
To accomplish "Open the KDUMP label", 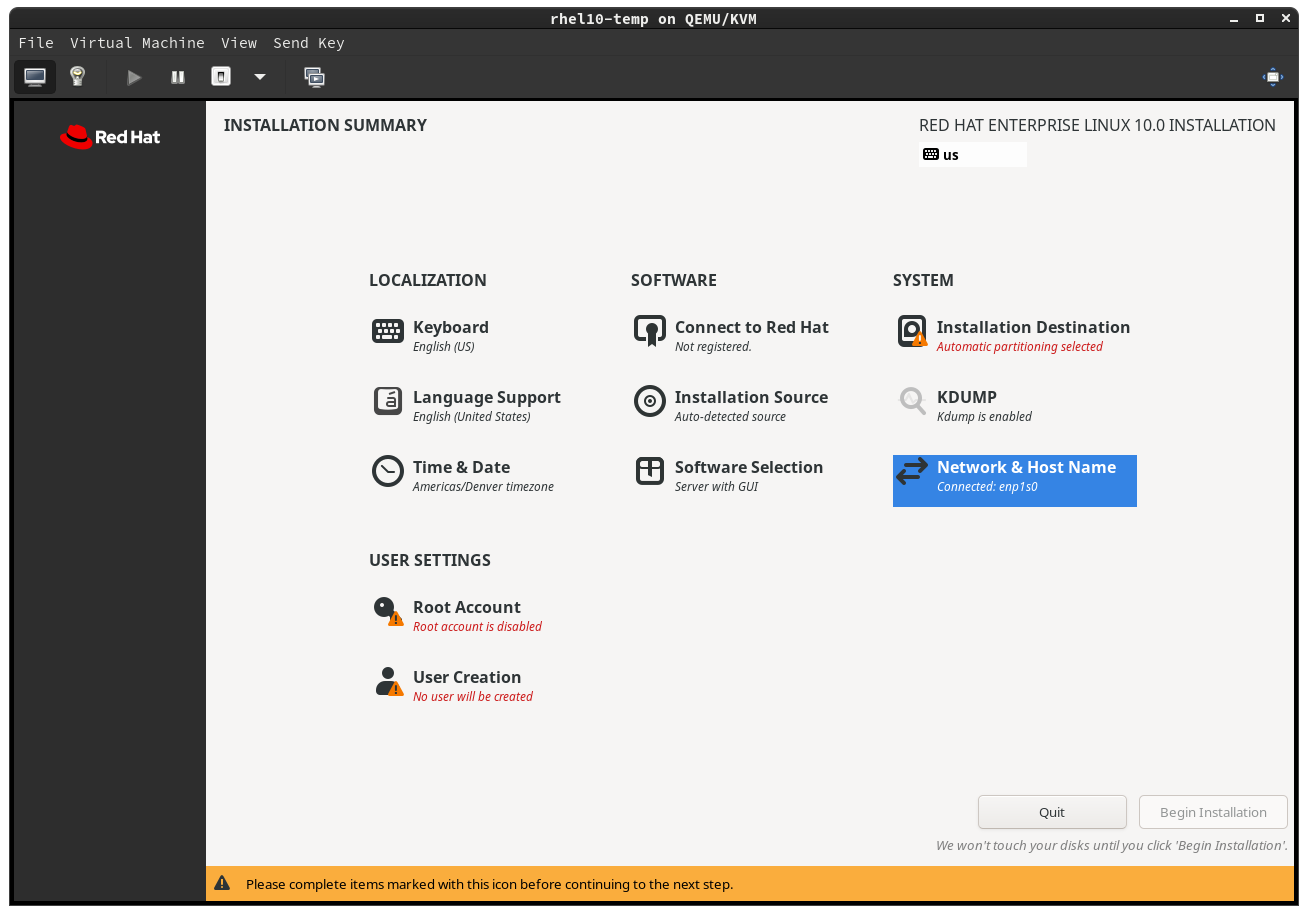I will pyautogui.click(x=967, y=397).
